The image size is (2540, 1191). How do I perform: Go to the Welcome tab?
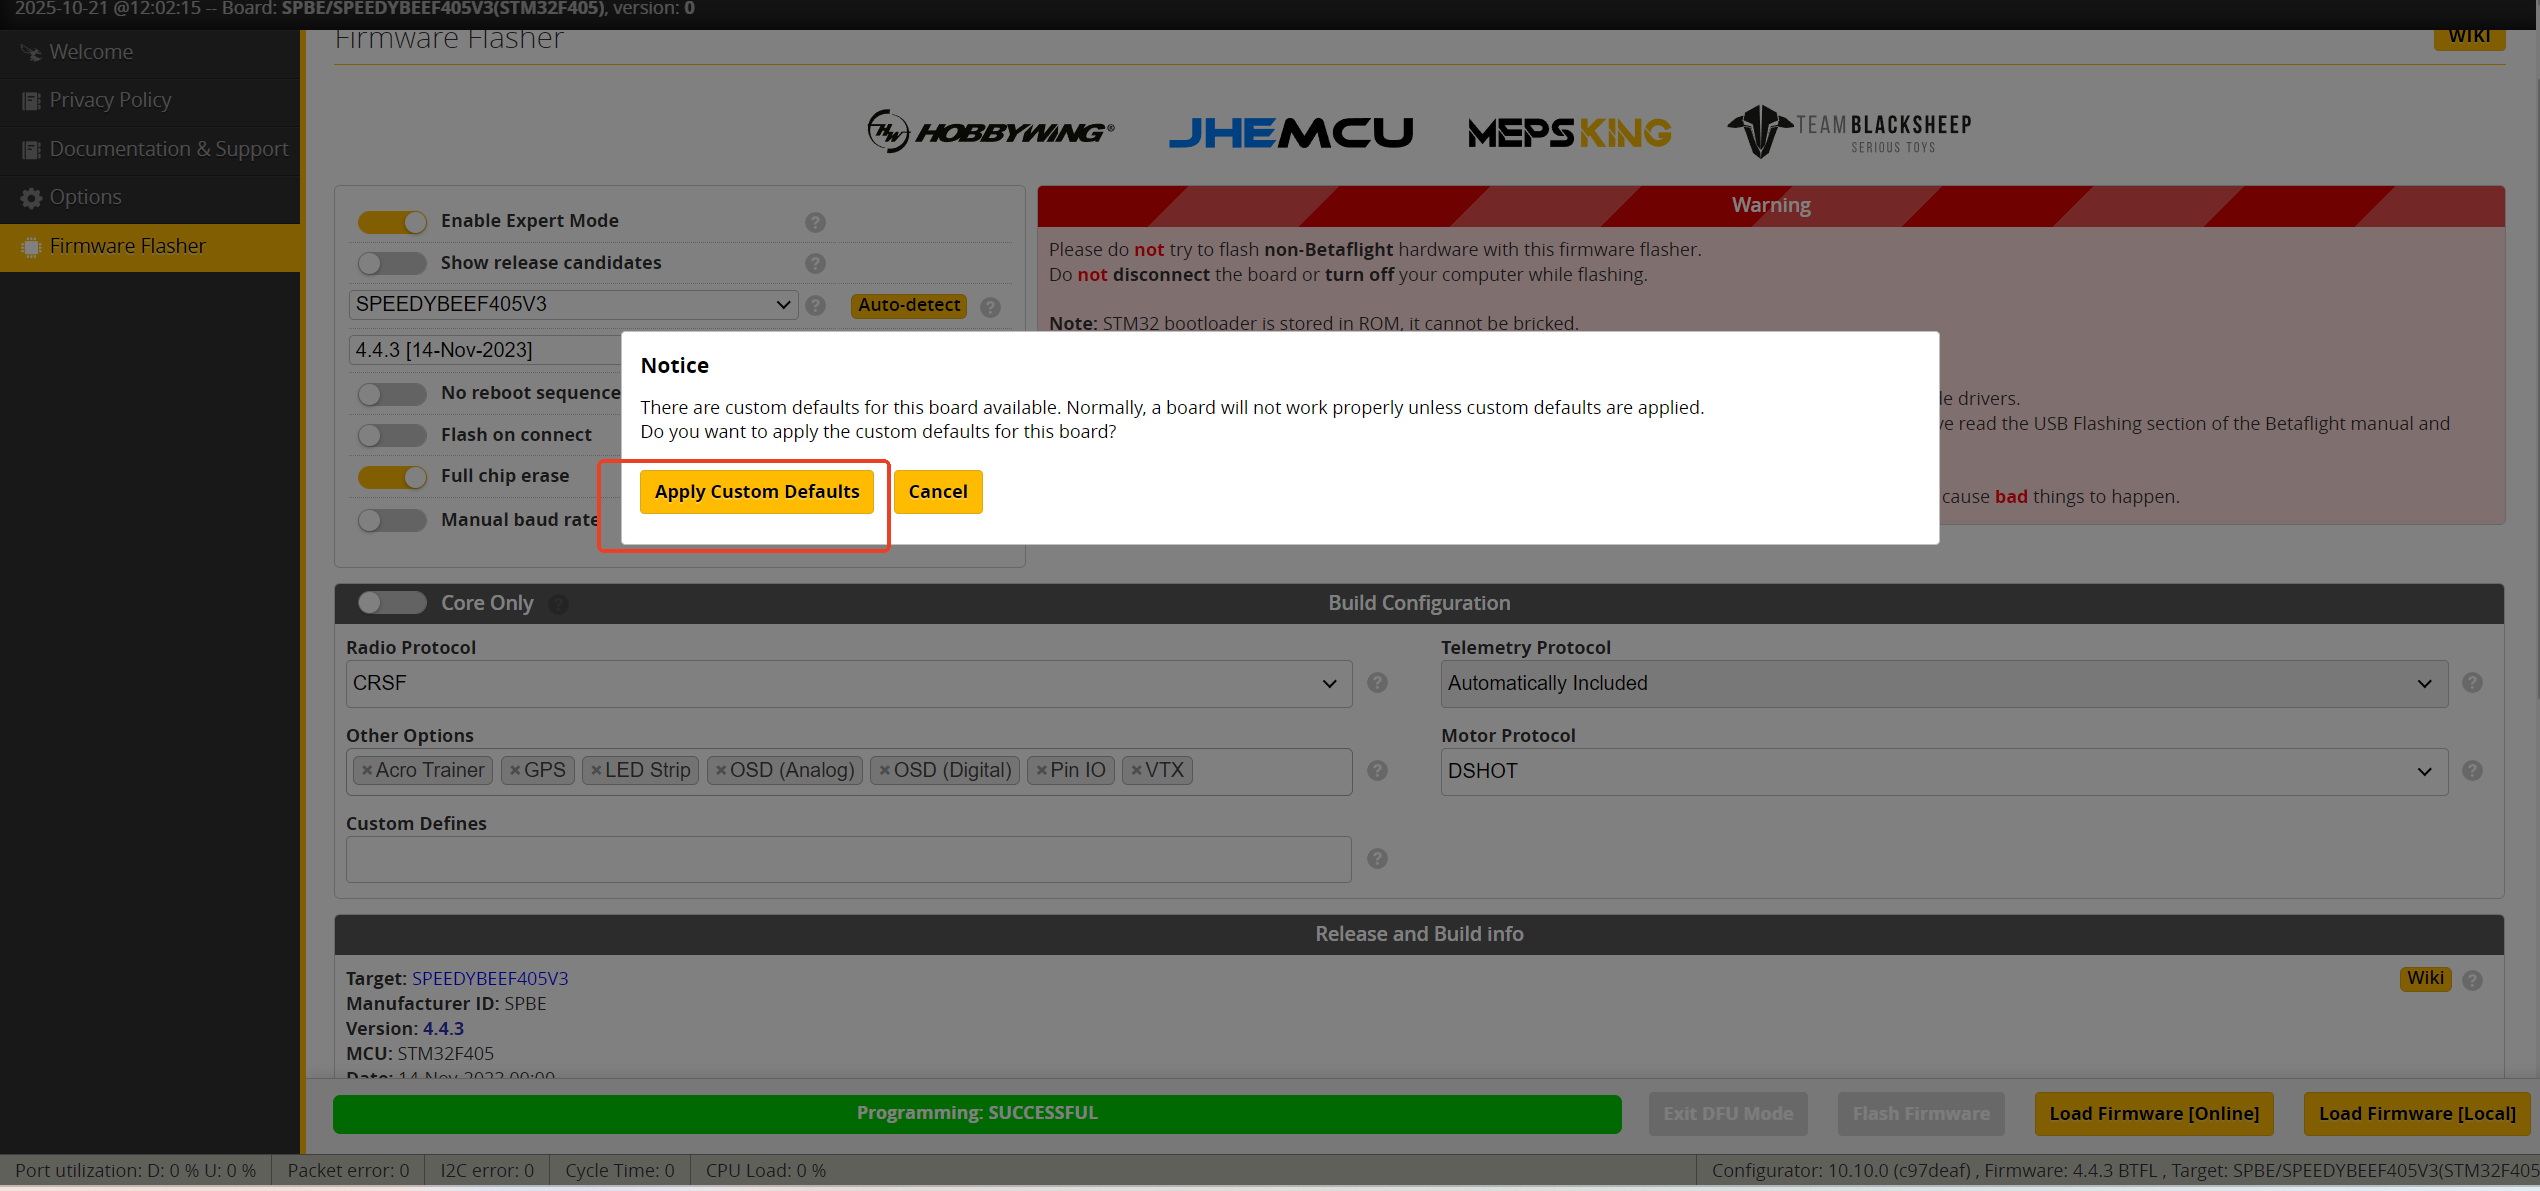pos(90,52)
